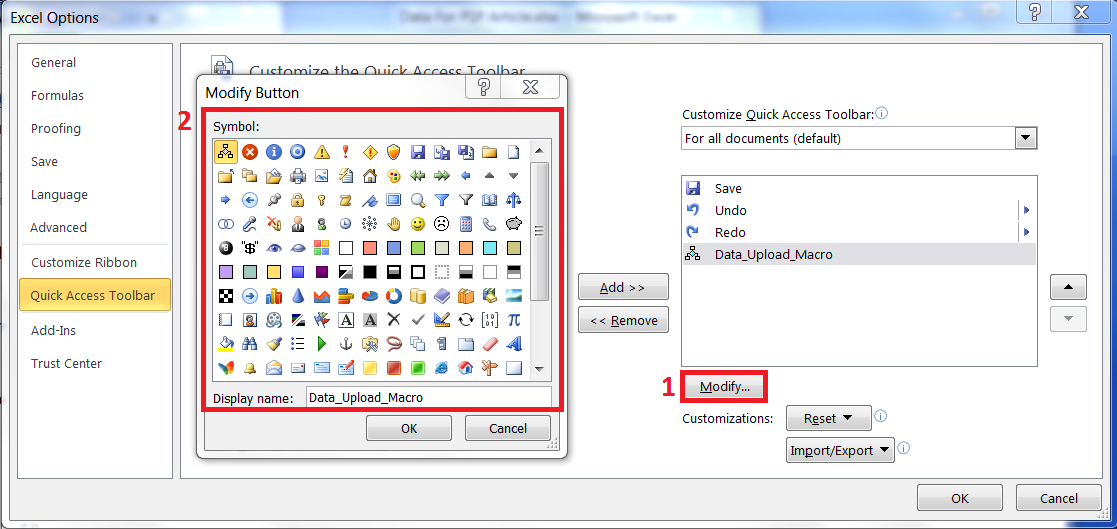Pick the magnifying glass symbol
The height and width of the screenshot is (529, 1117).
[418, 200]
